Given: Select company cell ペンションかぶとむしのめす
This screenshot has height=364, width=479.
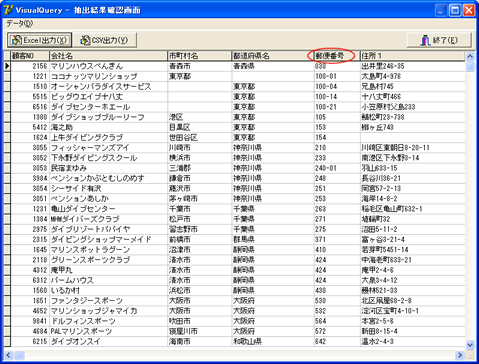Looking at the screenshot, I should point(108,178).
